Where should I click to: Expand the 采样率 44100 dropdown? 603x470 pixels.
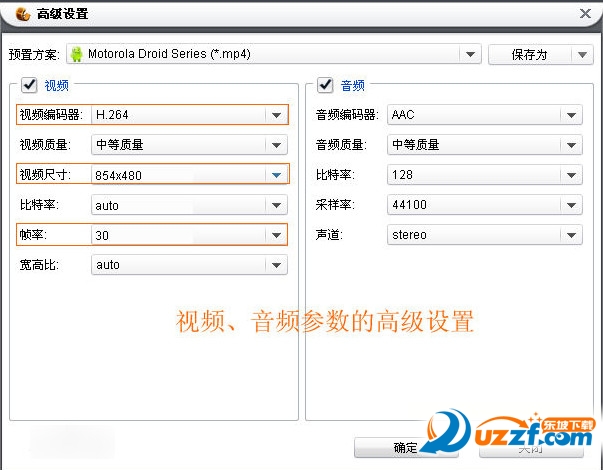click(x=571, y=205)
